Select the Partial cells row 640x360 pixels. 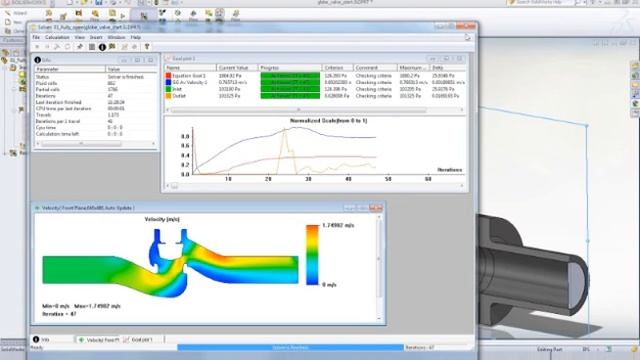pyautogui.click(x=95, y=89)
